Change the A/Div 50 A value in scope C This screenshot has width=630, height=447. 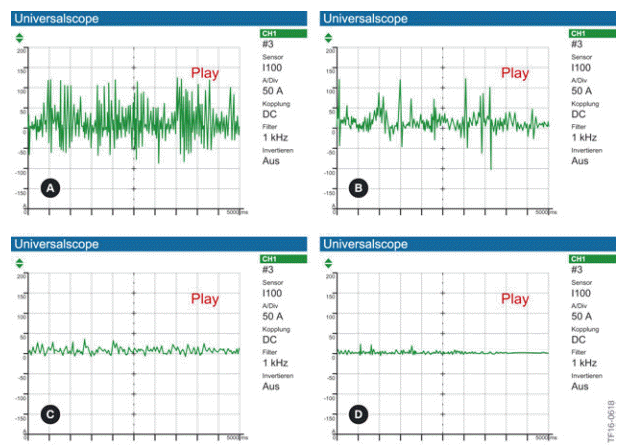273,316
